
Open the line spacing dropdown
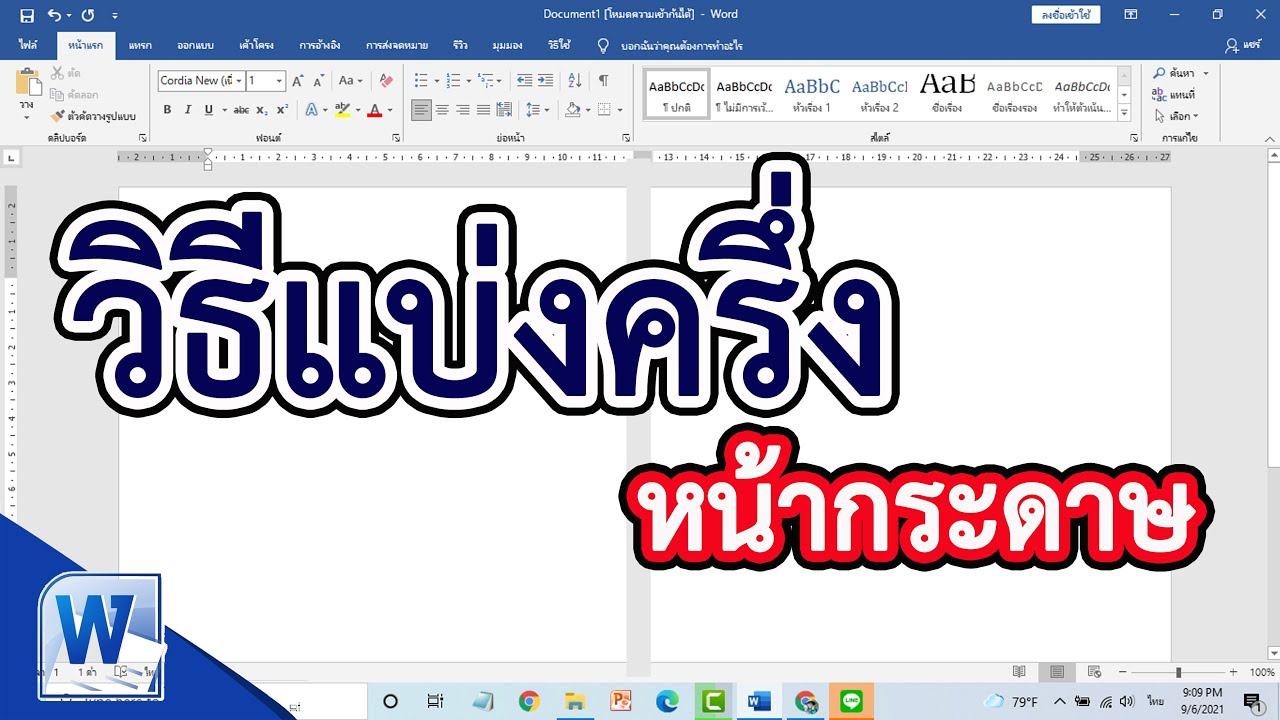point(538,110)
